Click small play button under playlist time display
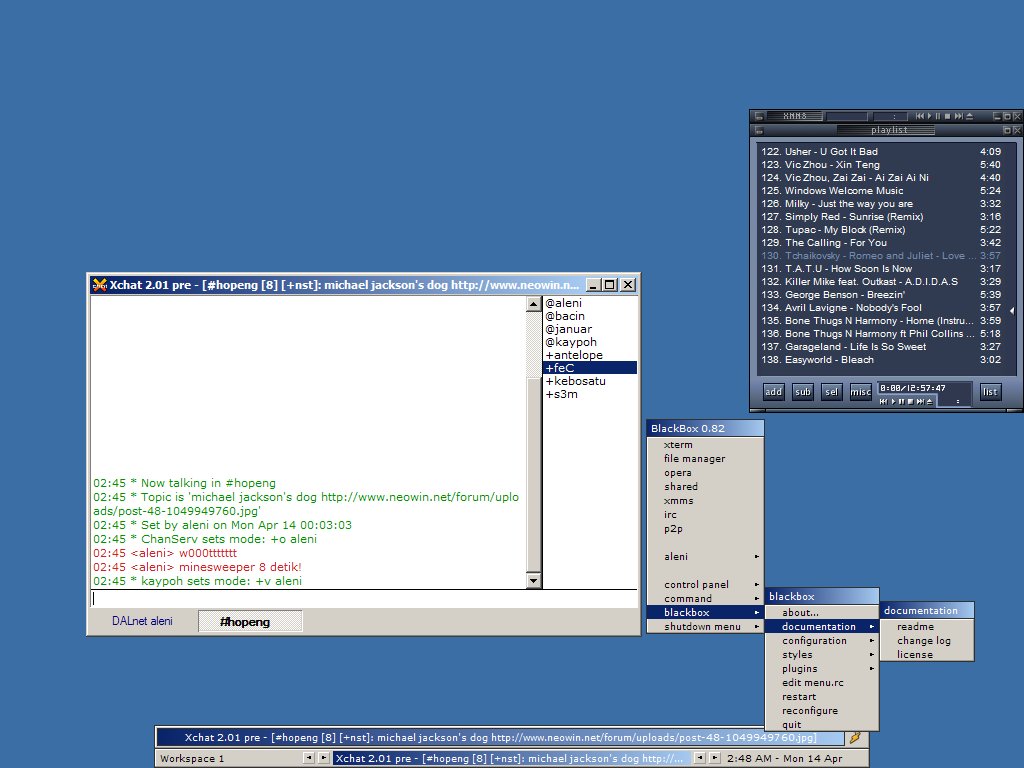 click(x=893, y=402)
